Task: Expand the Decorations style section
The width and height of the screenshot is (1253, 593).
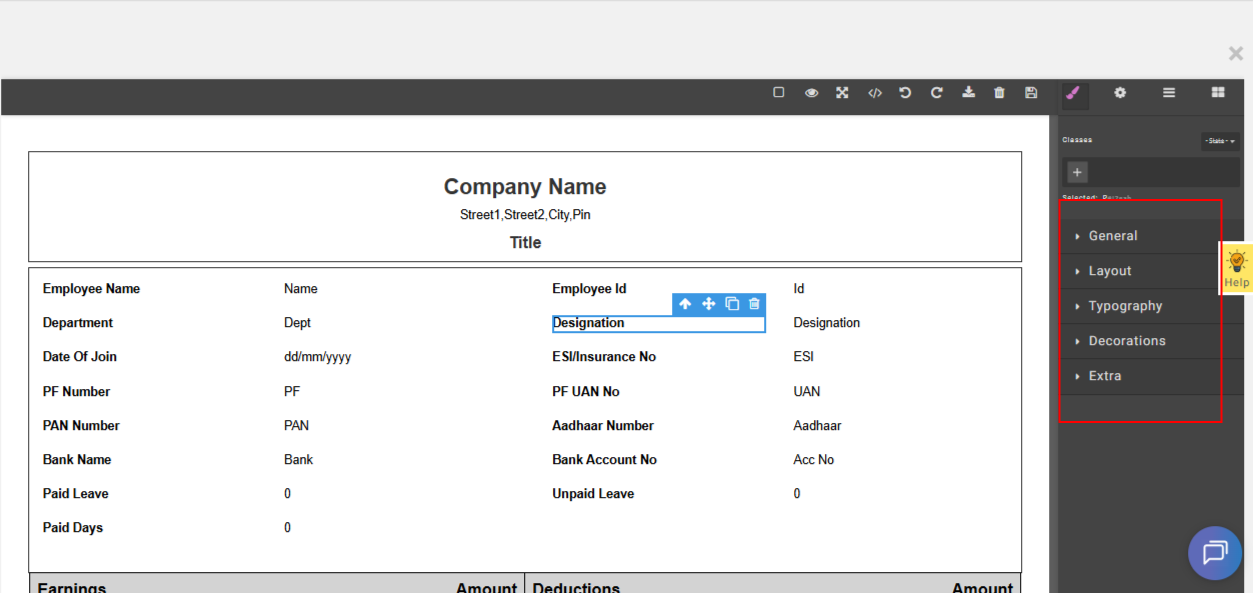Action: pyautogui.click(x=1126, y=341)
